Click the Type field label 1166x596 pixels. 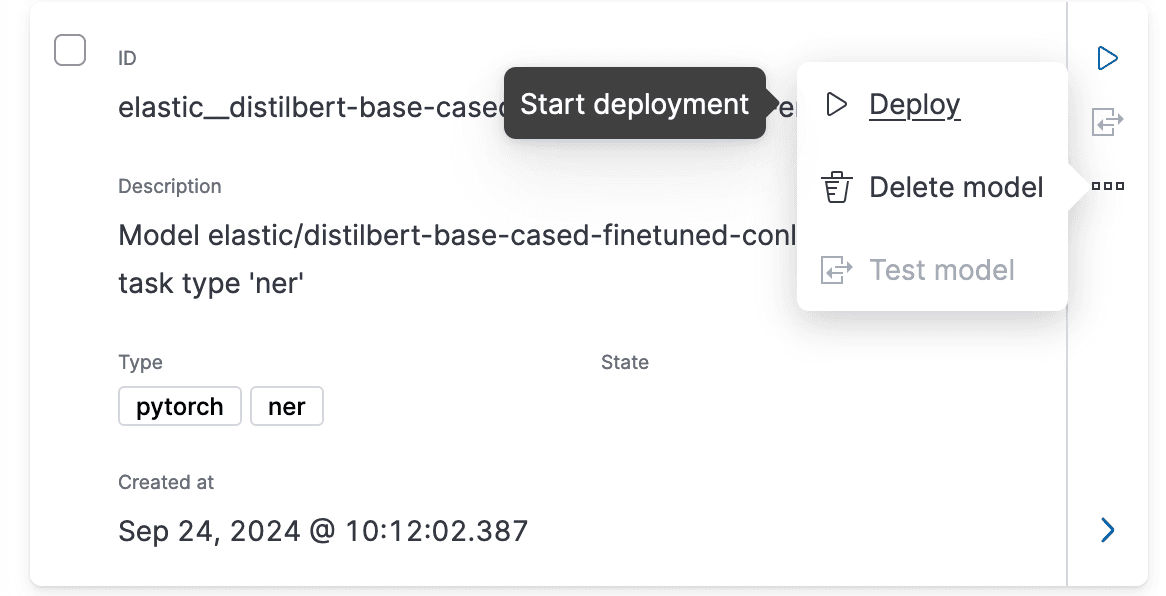pos(140,362)
